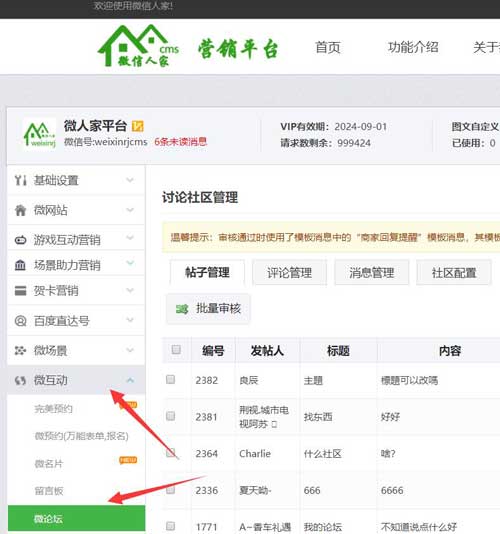500x534 pixels.
Task: Expand the 微网站 menu chevron
Action: [x=130, y=210]
